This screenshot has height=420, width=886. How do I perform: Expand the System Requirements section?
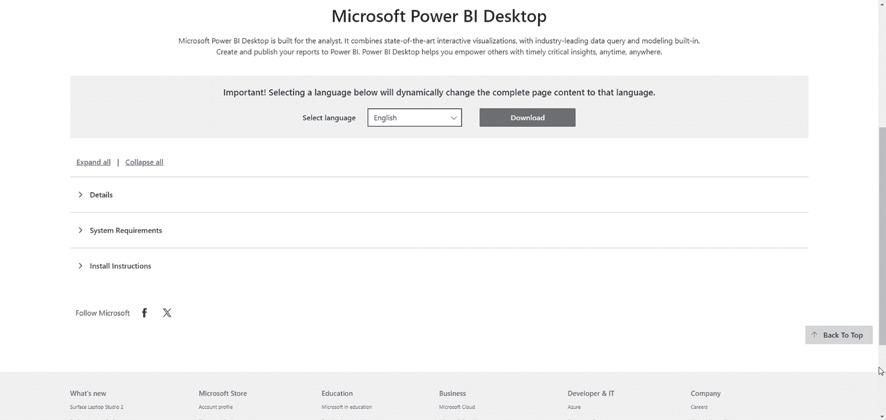tap(439, 231)
